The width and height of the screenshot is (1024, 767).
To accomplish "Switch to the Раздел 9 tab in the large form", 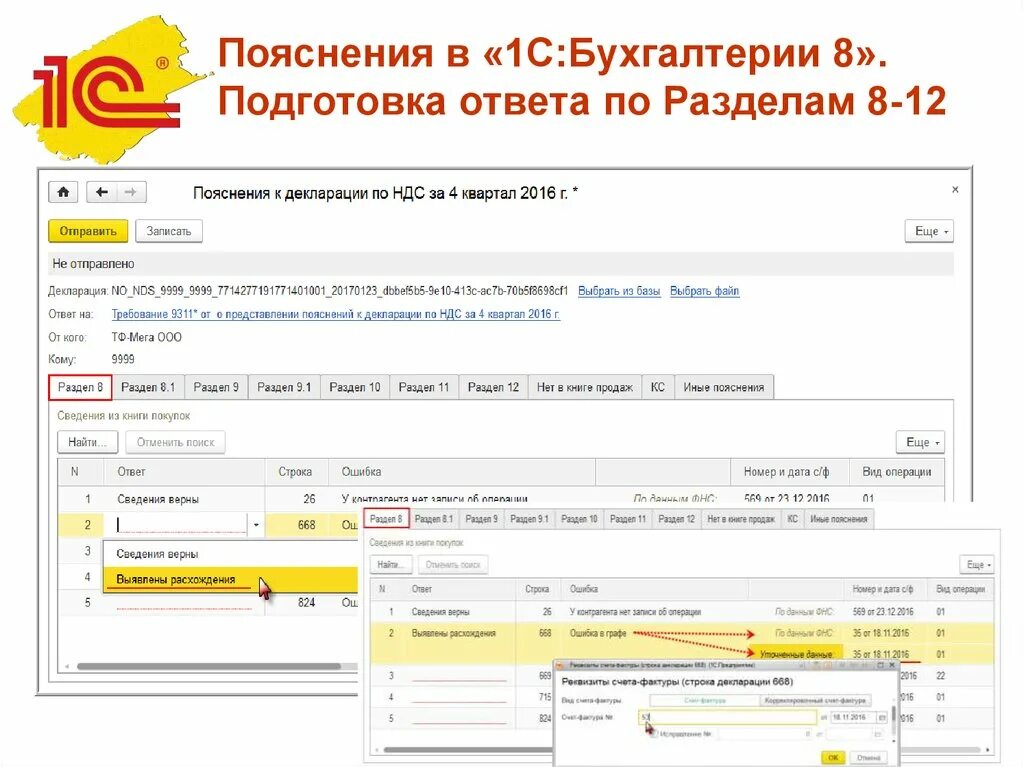I will [x=216, y=387].
